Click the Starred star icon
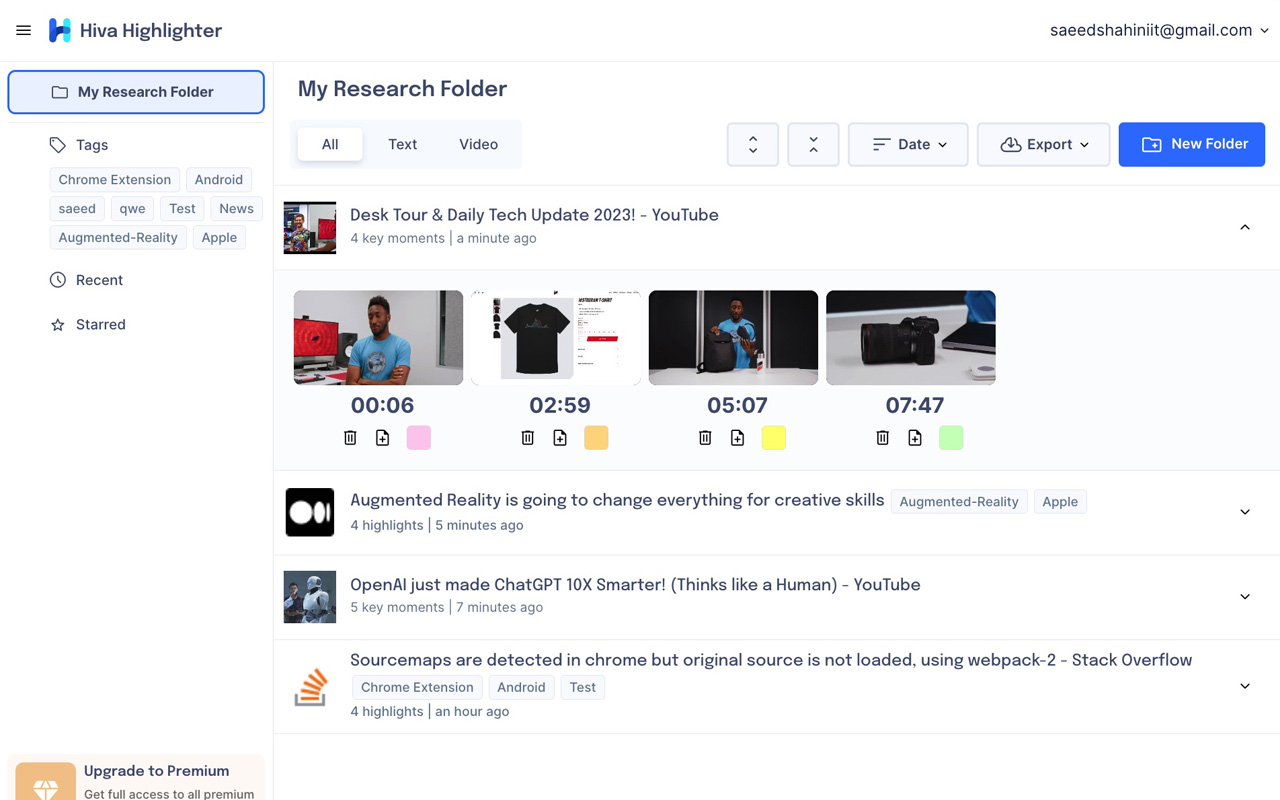 click(58, 325)
